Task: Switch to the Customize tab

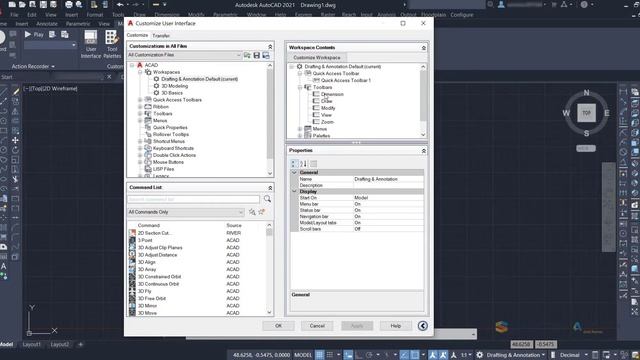Action: click(x=138, y=35)
